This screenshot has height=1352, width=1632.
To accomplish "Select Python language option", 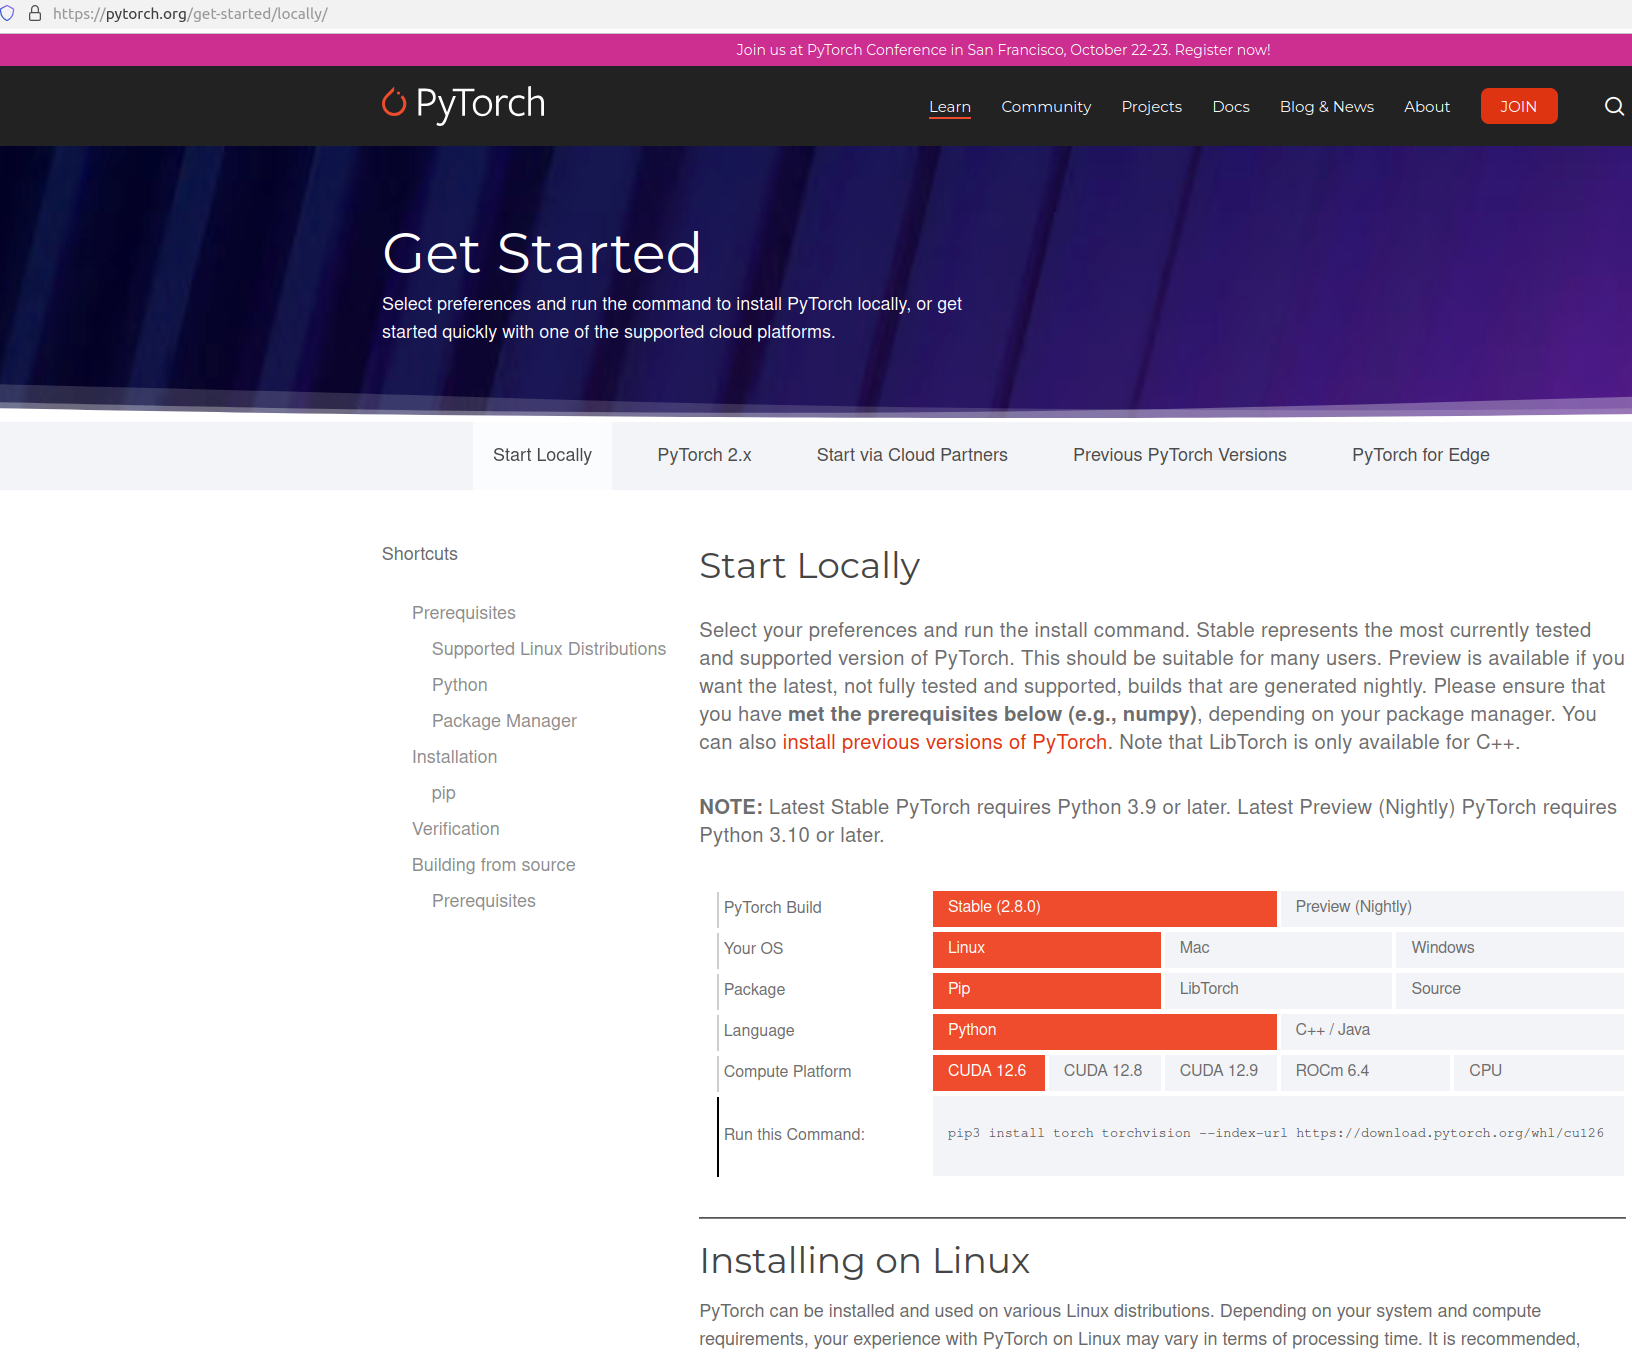I will tap(1105, 1031).
